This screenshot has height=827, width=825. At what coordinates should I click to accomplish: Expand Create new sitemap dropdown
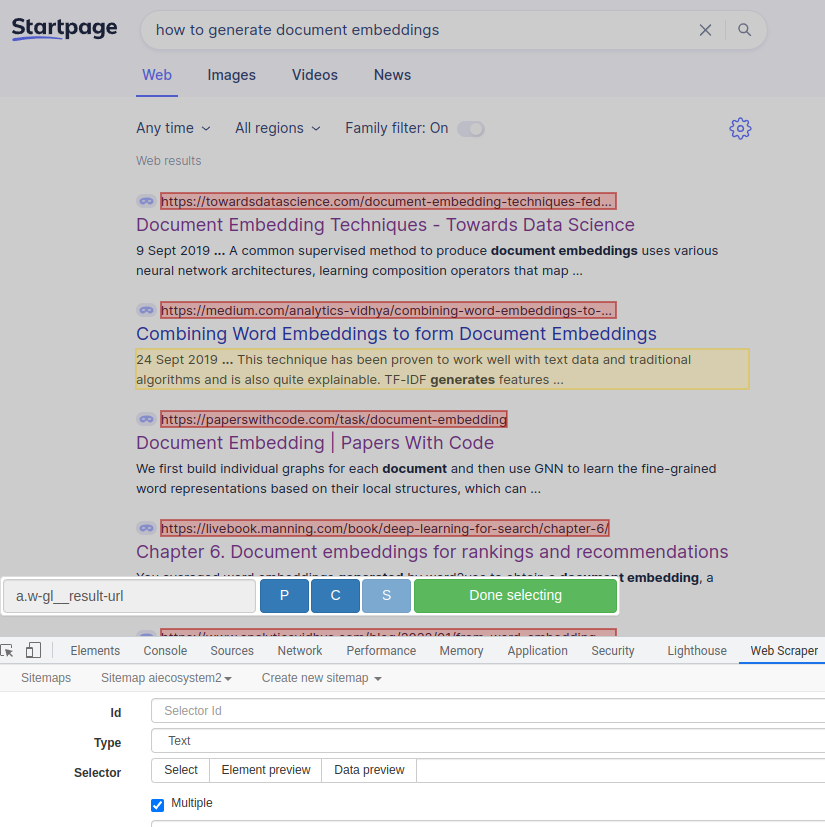click(x=321, y=678)
